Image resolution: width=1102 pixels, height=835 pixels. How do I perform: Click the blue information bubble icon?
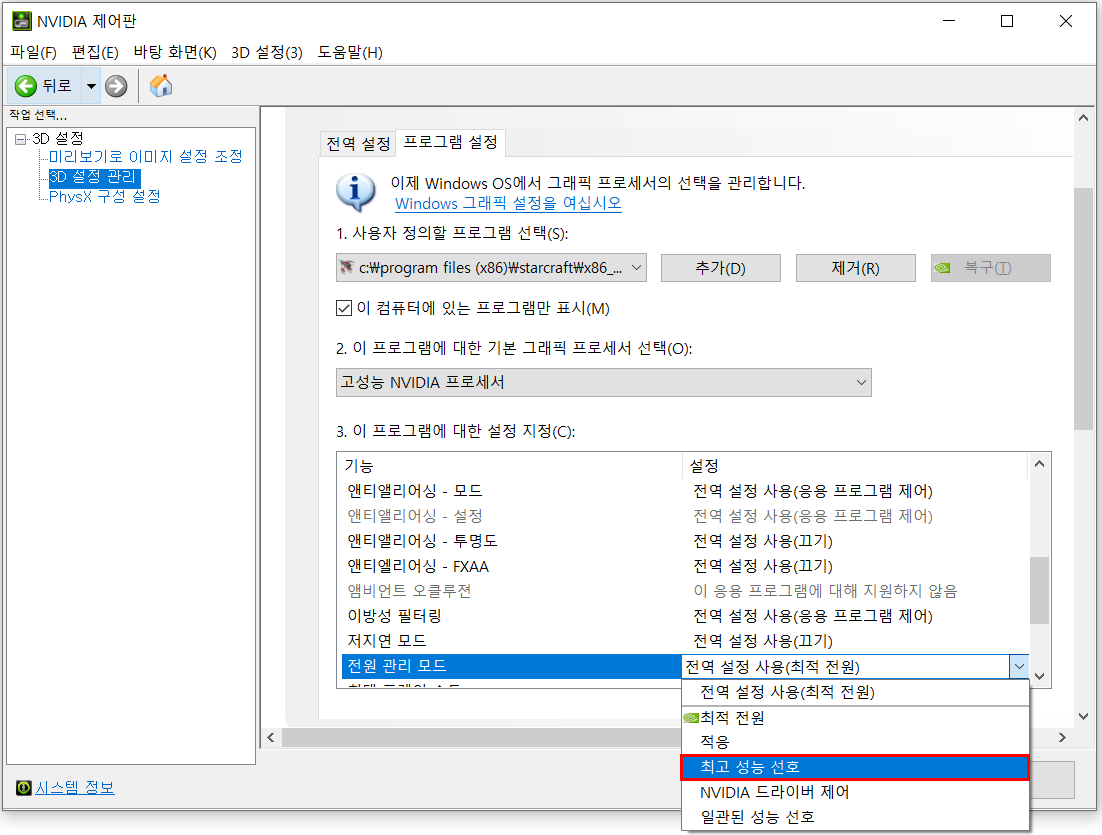[355, 193]
